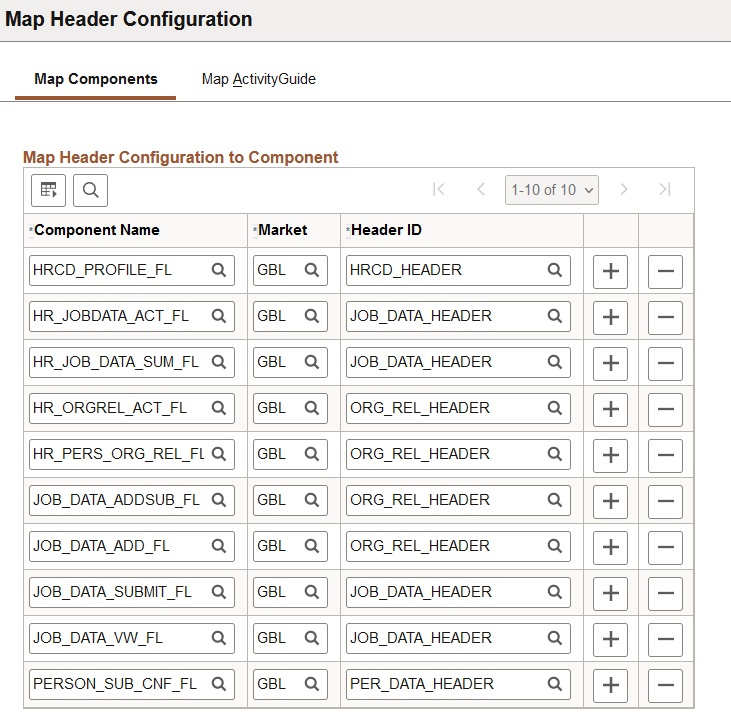
Task: Go to the first page of rows
Action: (x=439, y=189)
